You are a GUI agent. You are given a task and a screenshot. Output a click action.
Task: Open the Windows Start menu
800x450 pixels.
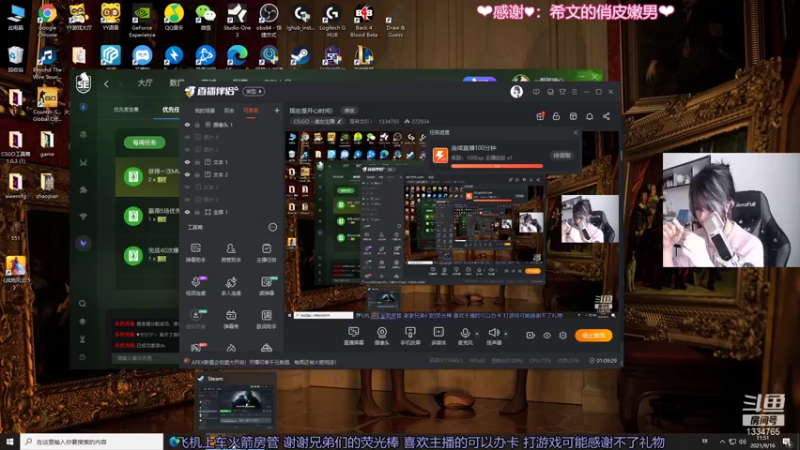(10, 441)
